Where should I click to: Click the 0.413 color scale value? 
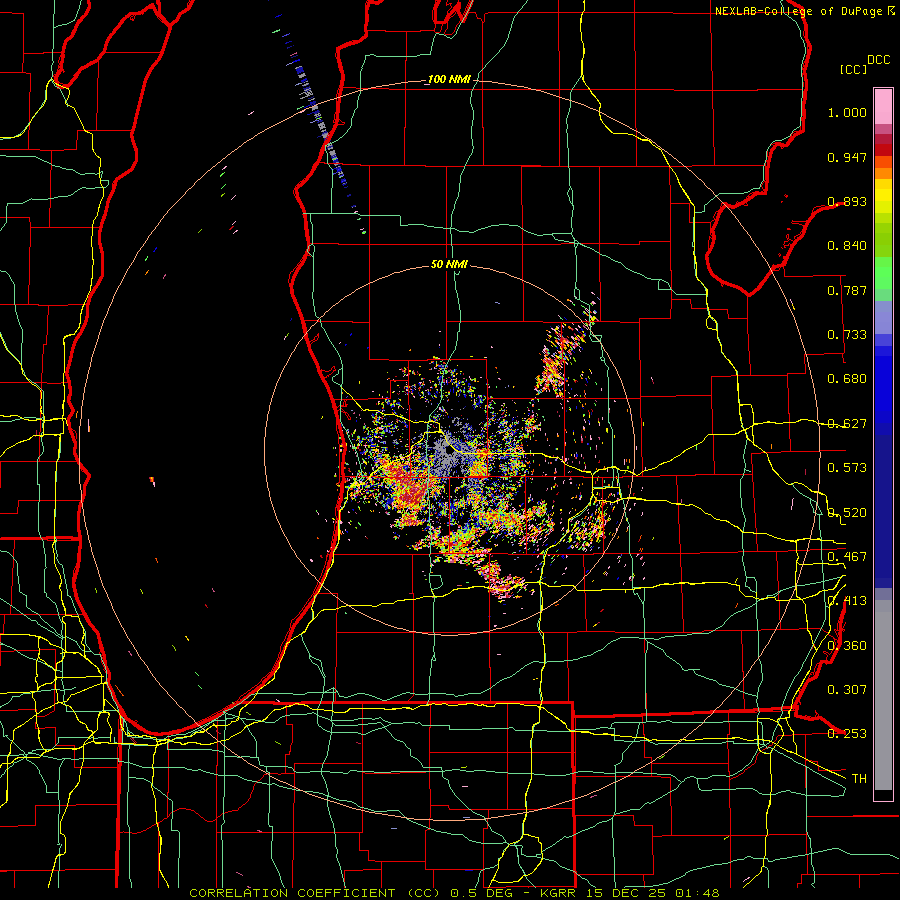coord(847,601)
